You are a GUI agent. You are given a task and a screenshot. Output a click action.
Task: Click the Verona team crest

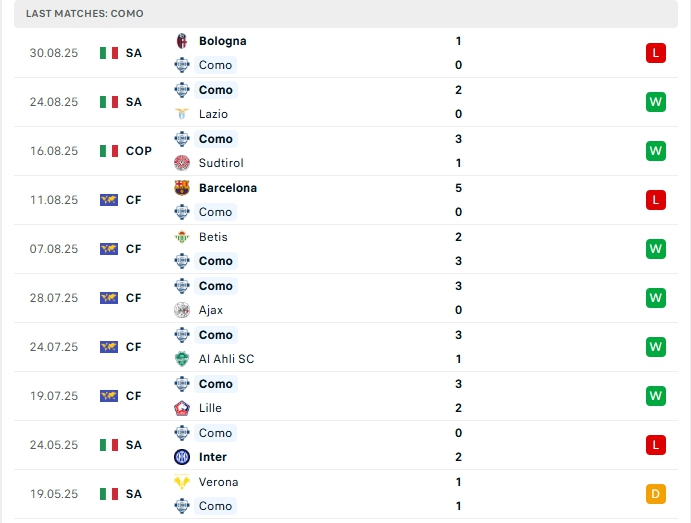[181, 482]
